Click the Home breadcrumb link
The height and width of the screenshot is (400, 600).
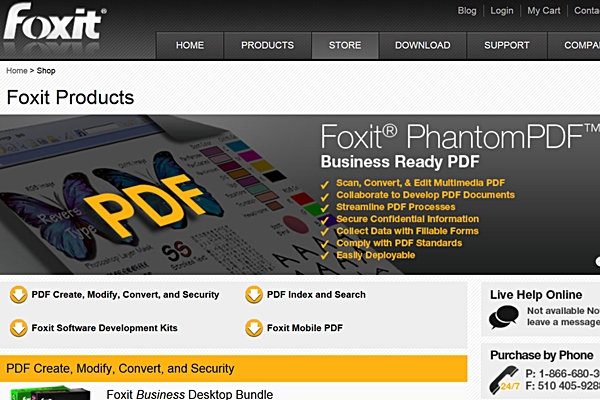tap(16, 71)
